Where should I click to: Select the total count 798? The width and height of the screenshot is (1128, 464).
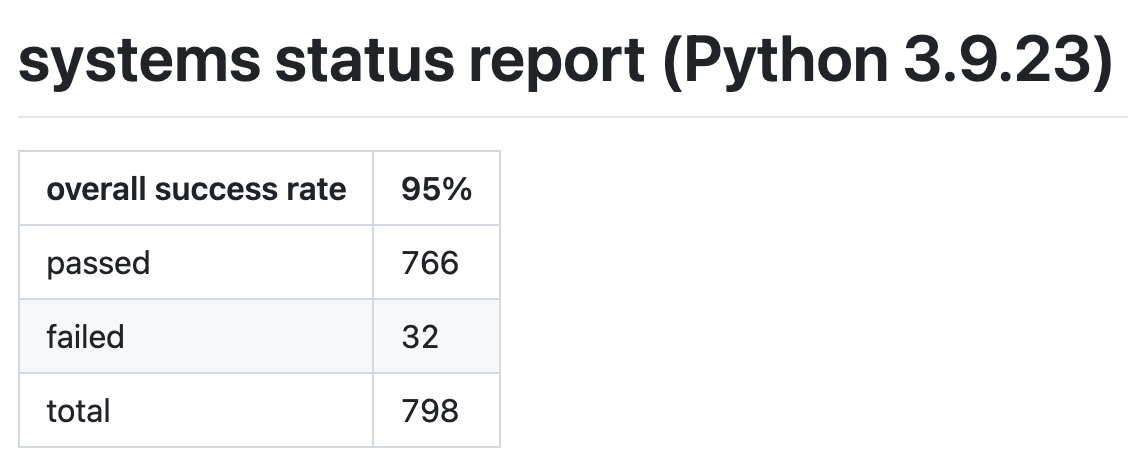429,411
